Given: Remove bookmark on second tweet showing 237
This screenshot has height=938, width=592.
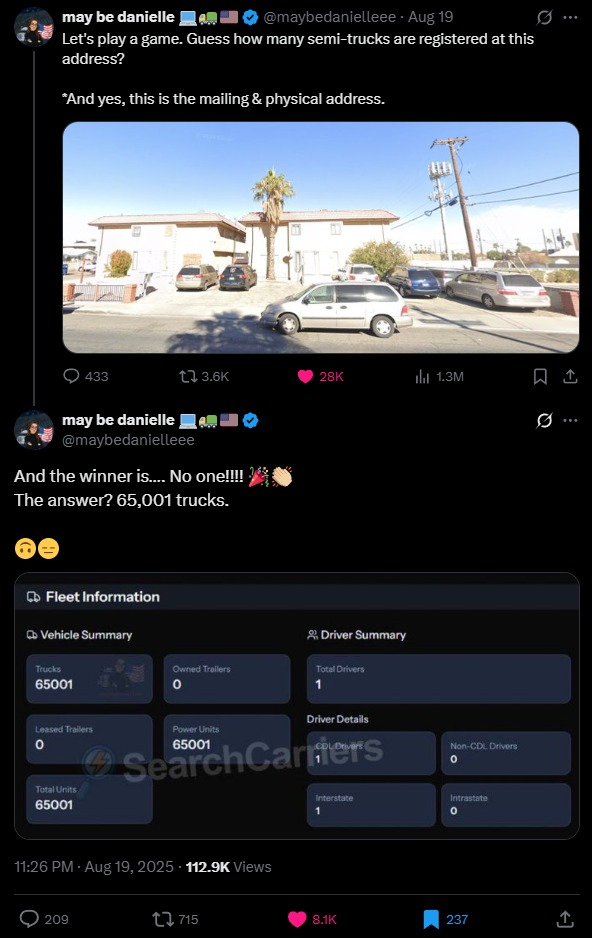Looking at the screenshot, I should [x=431, y=919].
